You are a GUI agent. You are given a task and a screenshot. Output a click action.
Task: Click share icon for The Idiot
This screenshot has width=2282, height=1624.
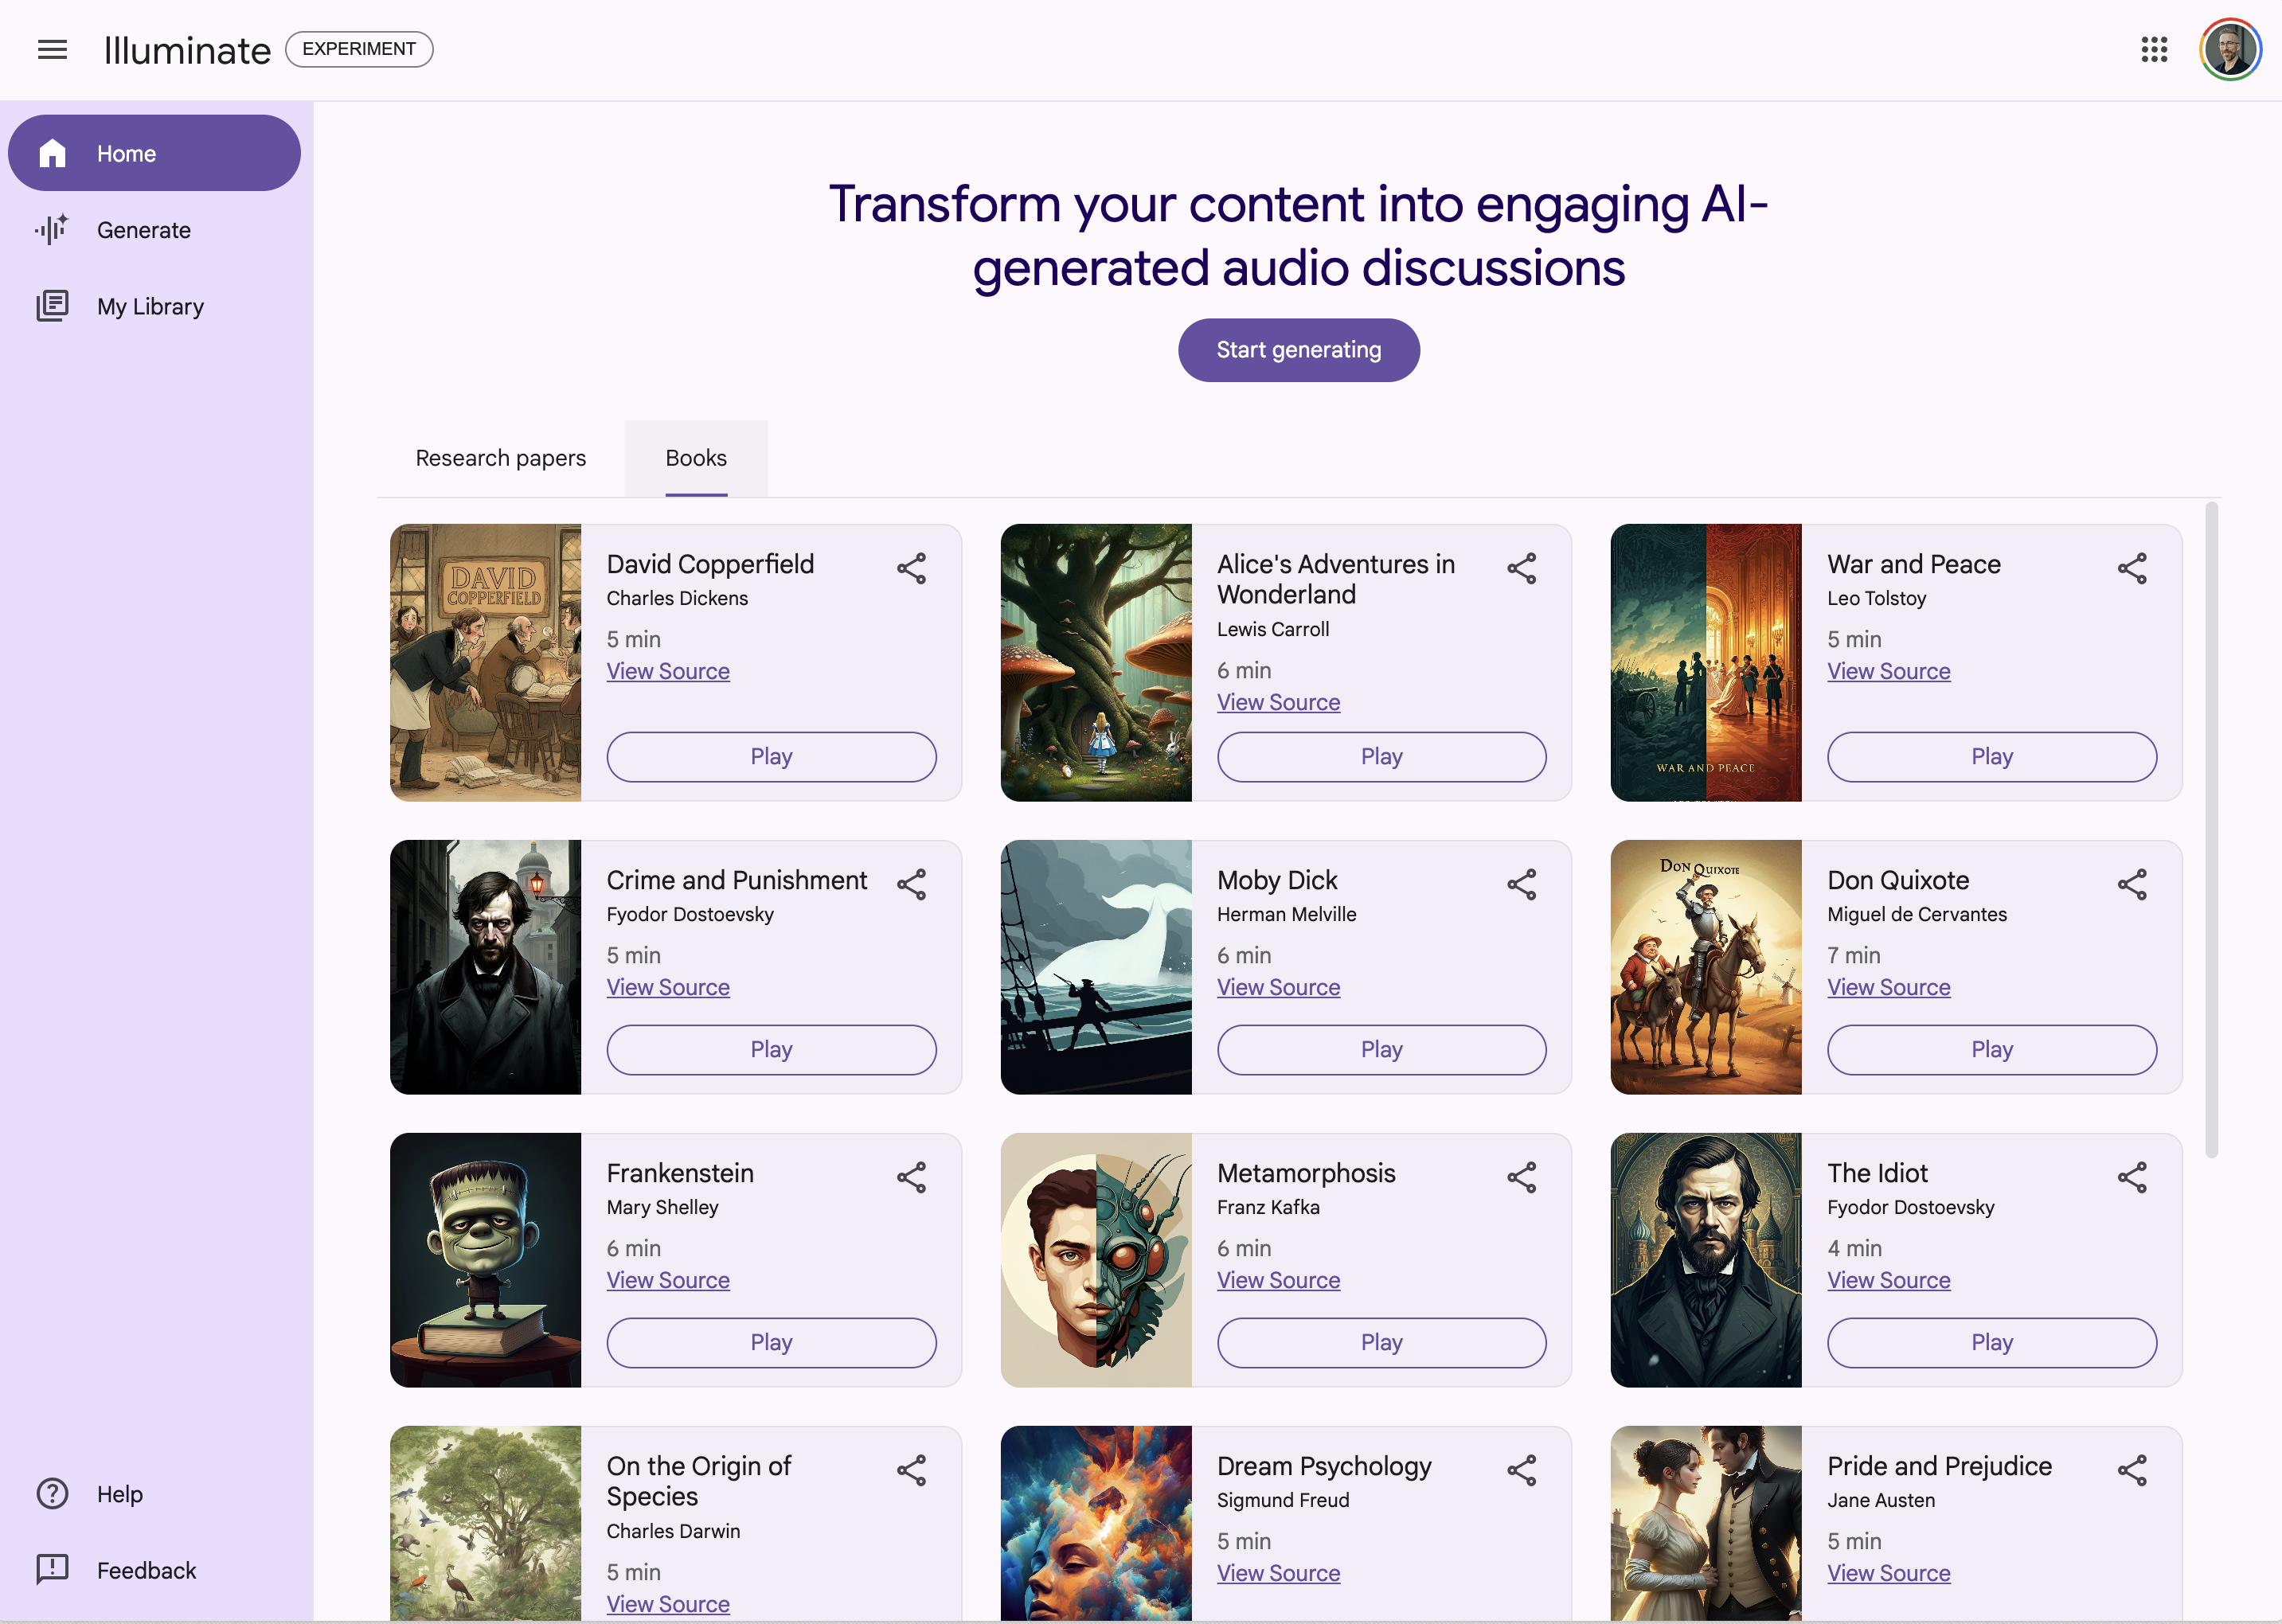tap(2131, 1177)
